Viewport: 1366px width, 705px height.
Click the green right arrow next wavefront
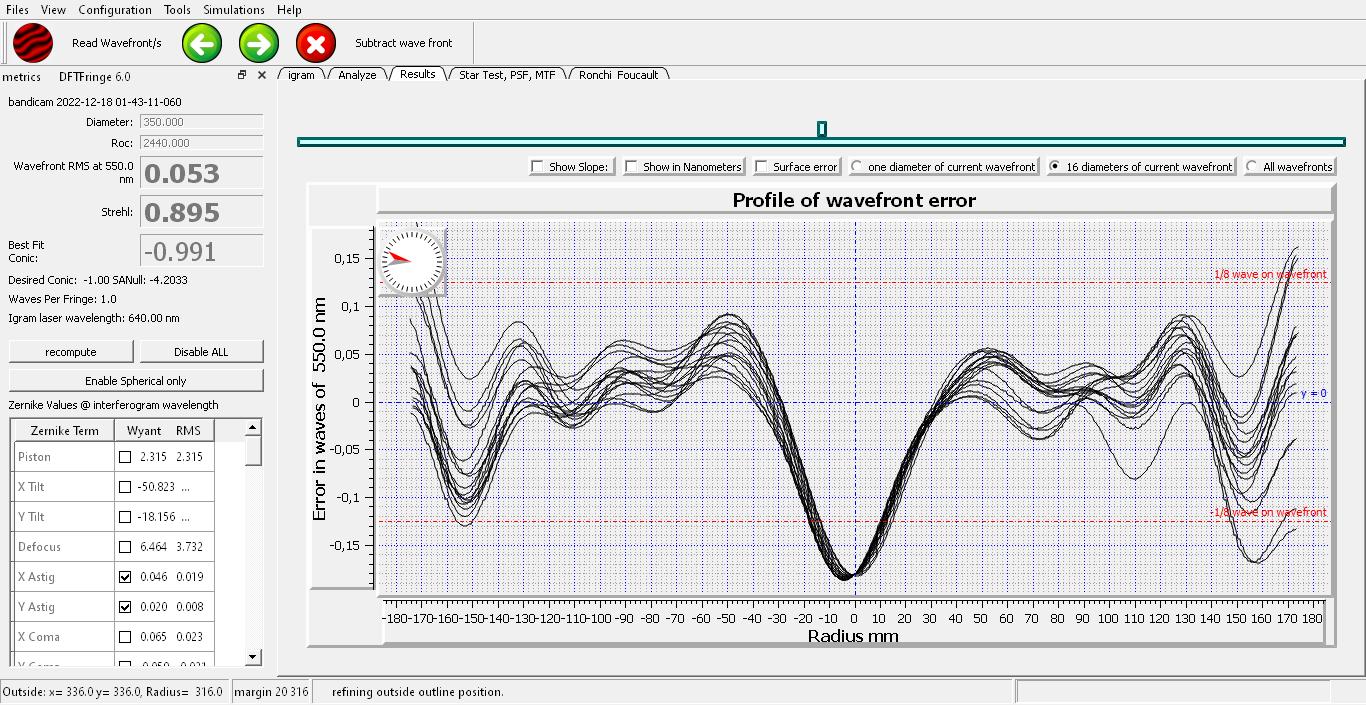(259, 44)
